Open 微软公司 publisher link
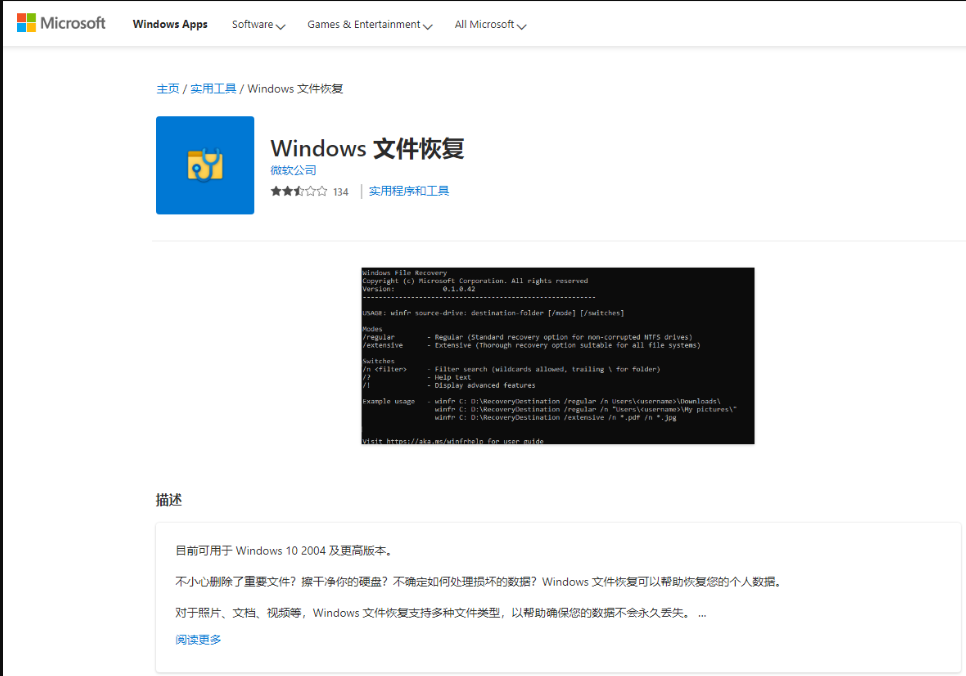 (293, 170)
